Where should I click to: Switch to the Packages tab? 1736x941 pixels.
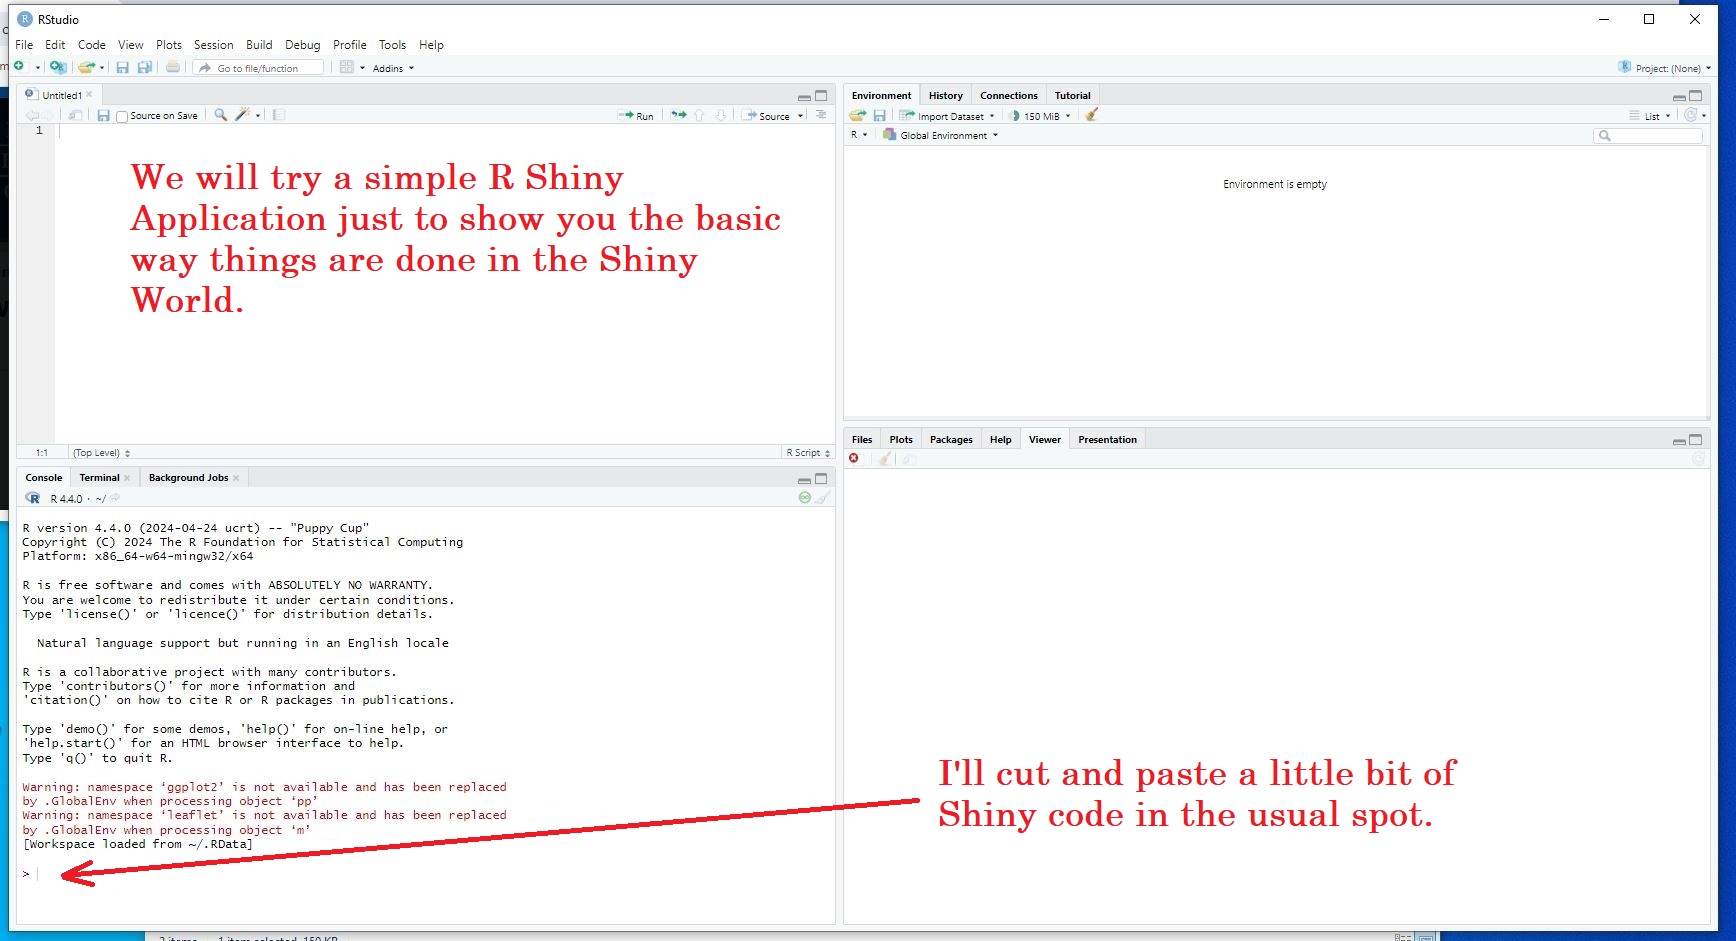(x=950, y=440)
